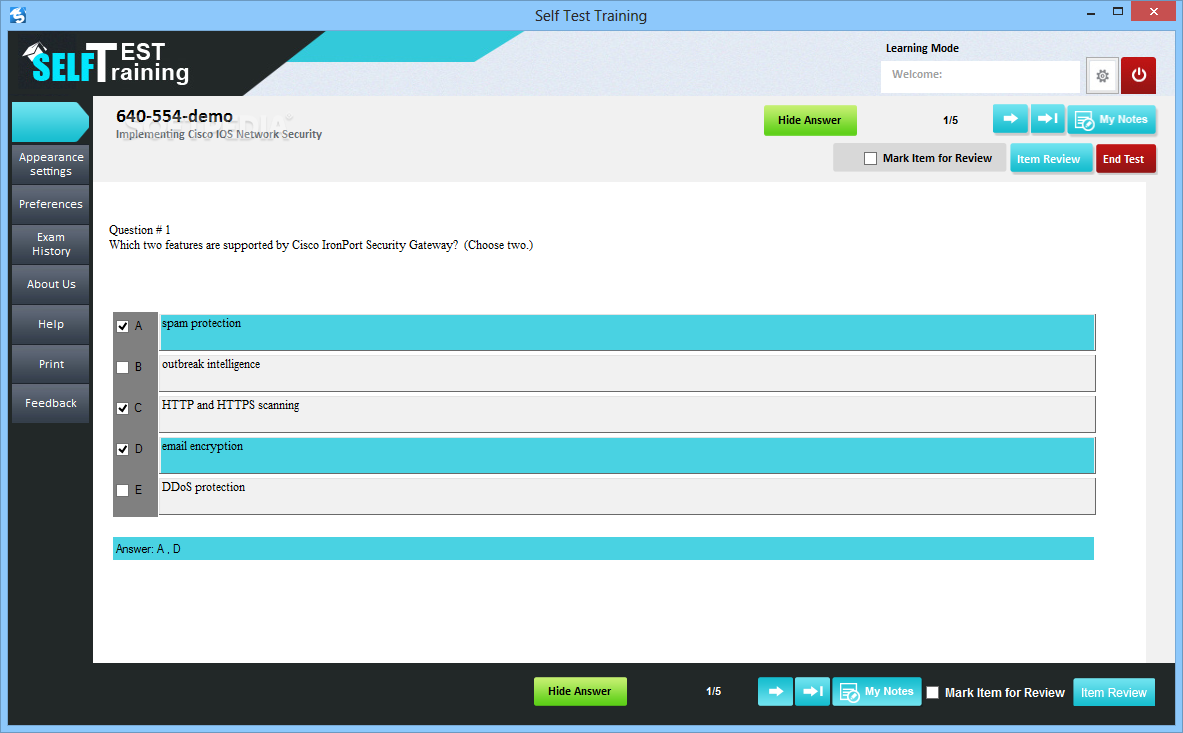Click the red End Test button
Viewport: 1183px width, 733px height.
point(1124,159)
